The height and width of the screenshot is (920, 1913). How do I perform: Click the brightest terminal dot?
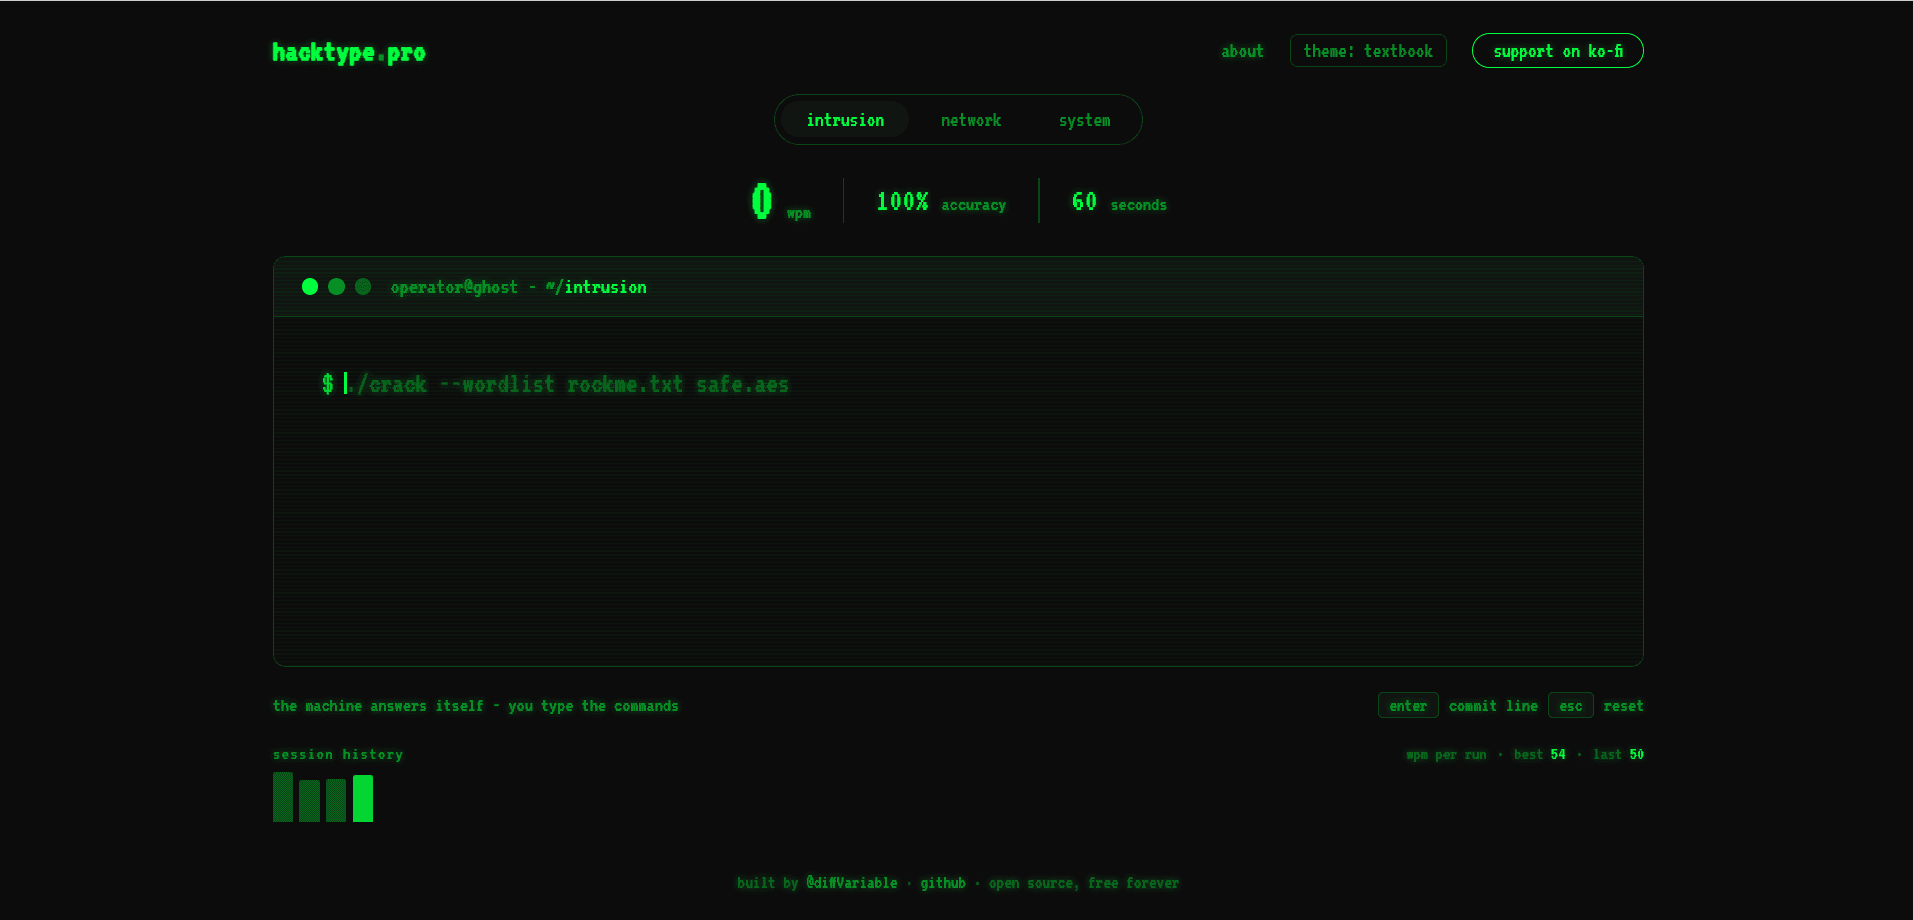[x=310, y=287]
